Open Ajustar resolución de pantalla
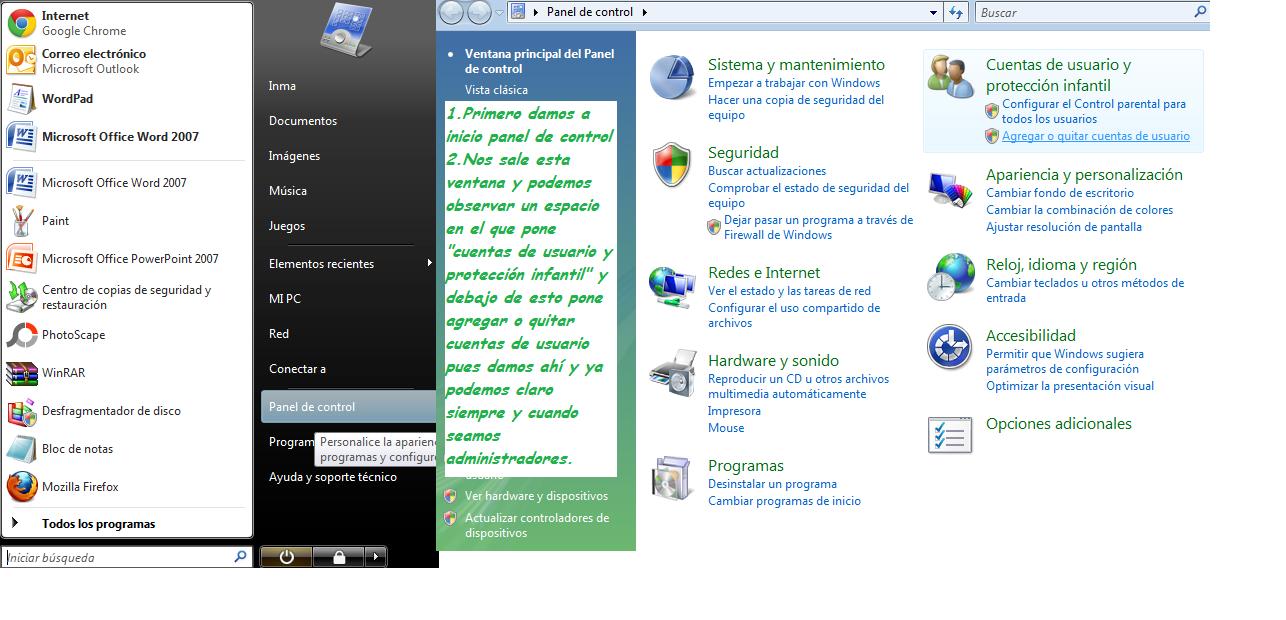The height and width of the screenshot is (620, 1286). coord(1064,227)
